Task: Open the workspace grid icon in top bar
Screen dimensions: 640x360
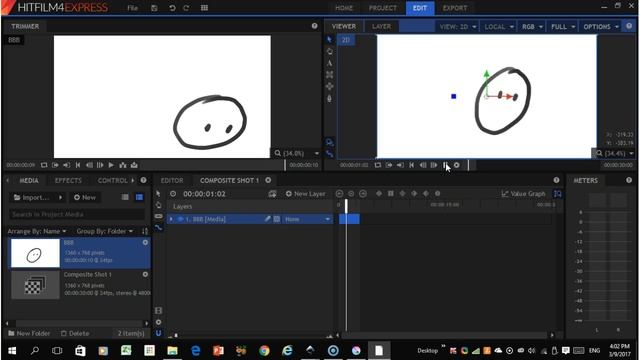Action: pos(204,8)
